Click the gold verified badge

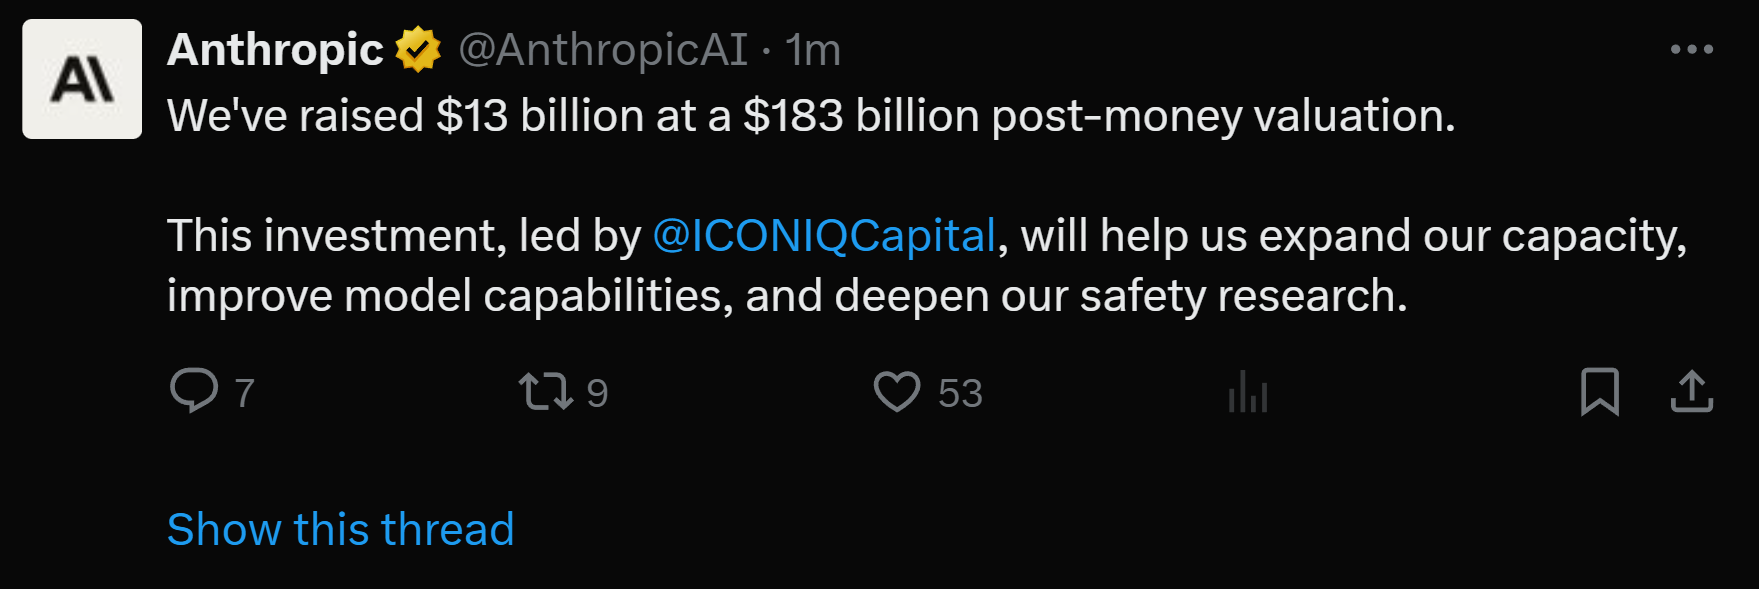coord(418,50)
